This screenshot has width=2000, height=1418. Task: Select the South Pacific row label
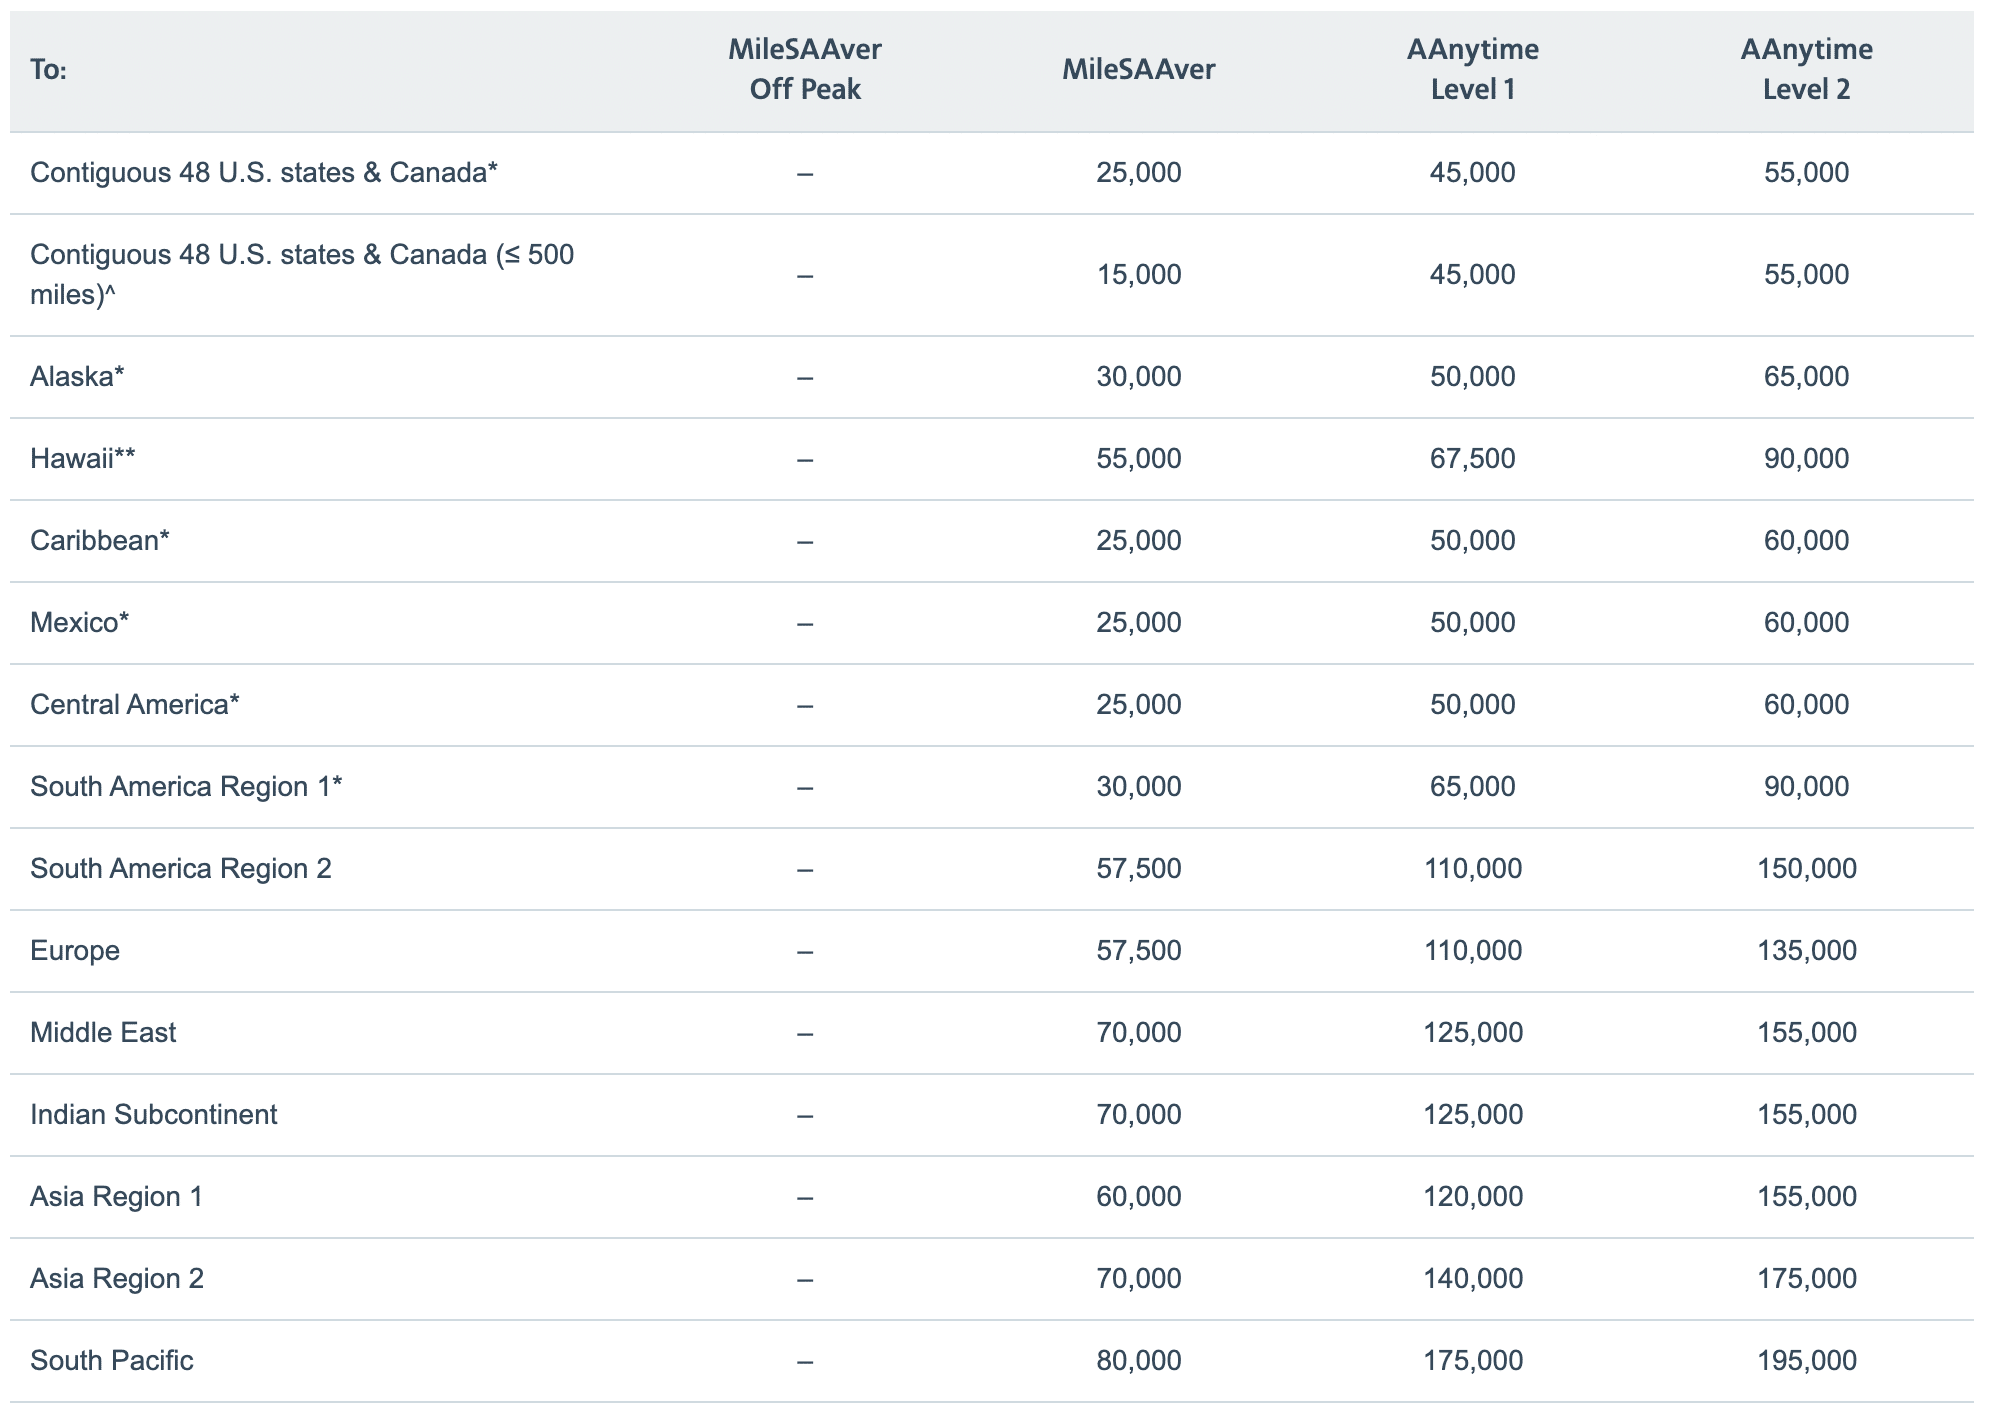pos(112,1361)
